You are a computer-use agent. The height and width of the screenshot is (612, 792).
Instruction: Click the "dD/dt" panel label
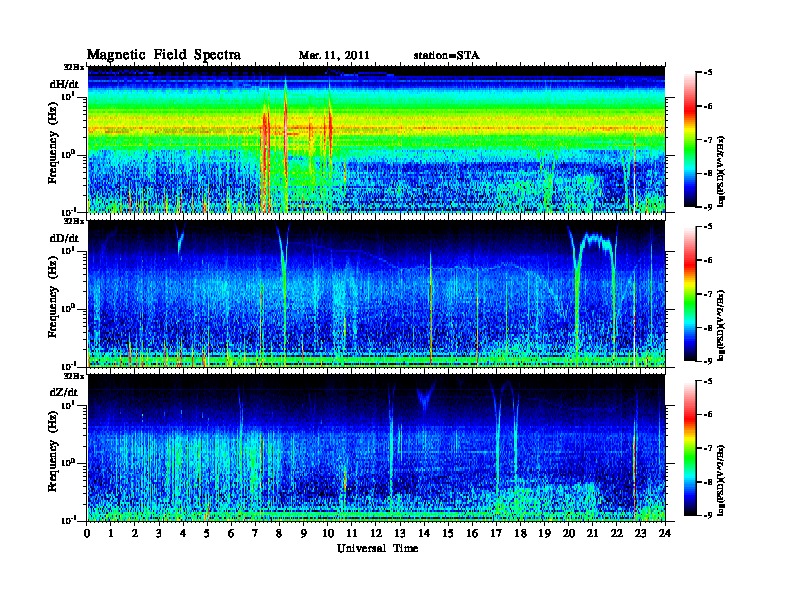[x=64, y=238]
